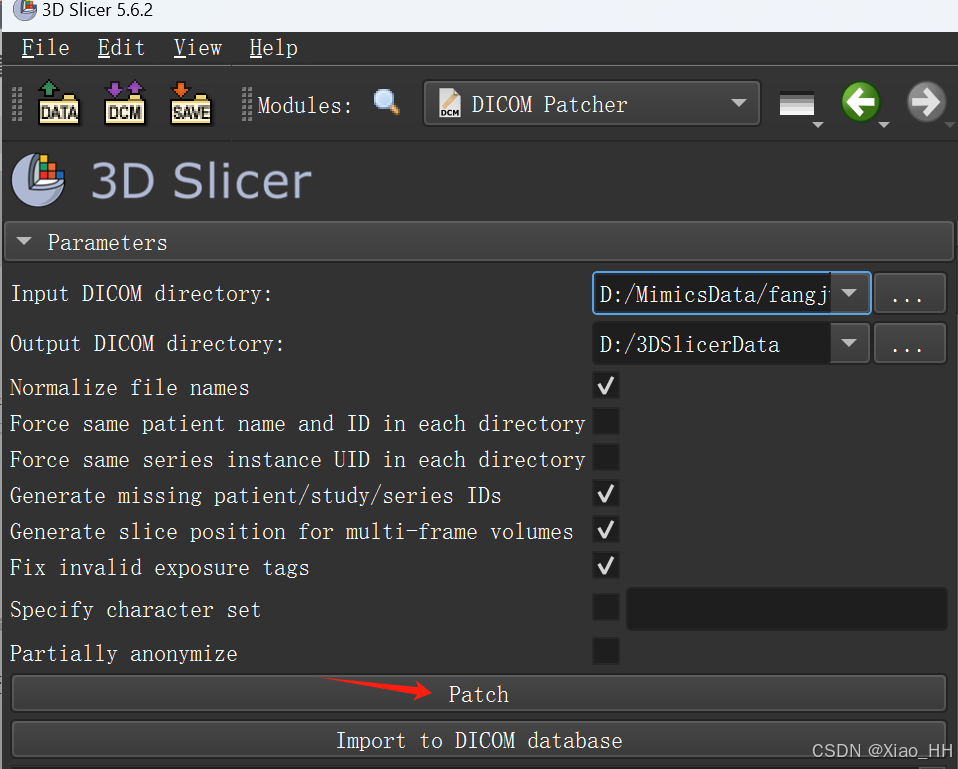Open module finder magnifying glass
Viewport: 958px width, 769px height.
(387, 102)
